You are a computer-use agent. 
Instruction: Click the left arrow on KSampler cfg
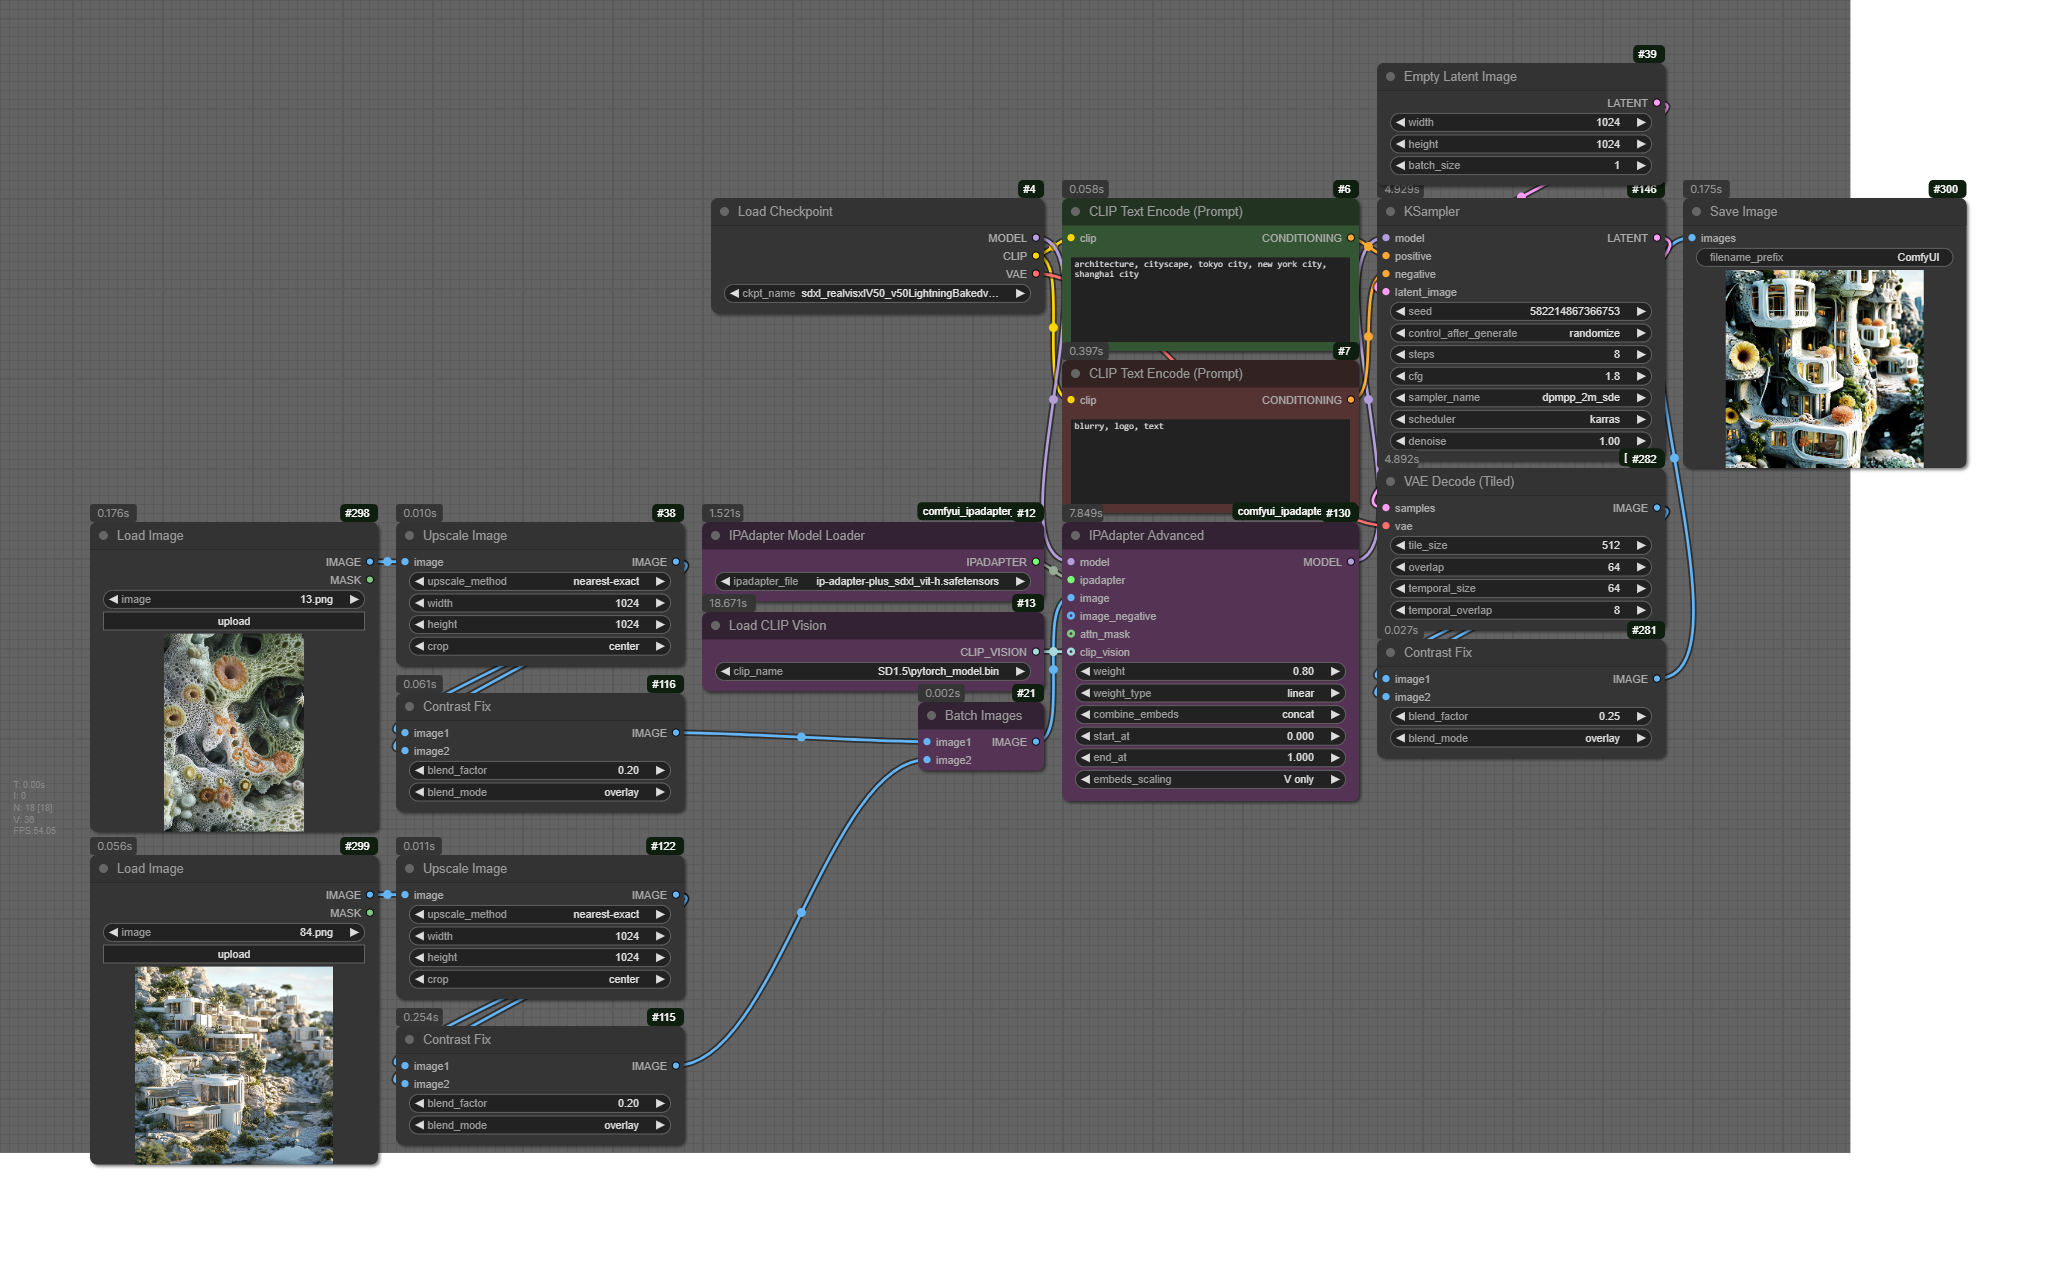click(1400, 377)
